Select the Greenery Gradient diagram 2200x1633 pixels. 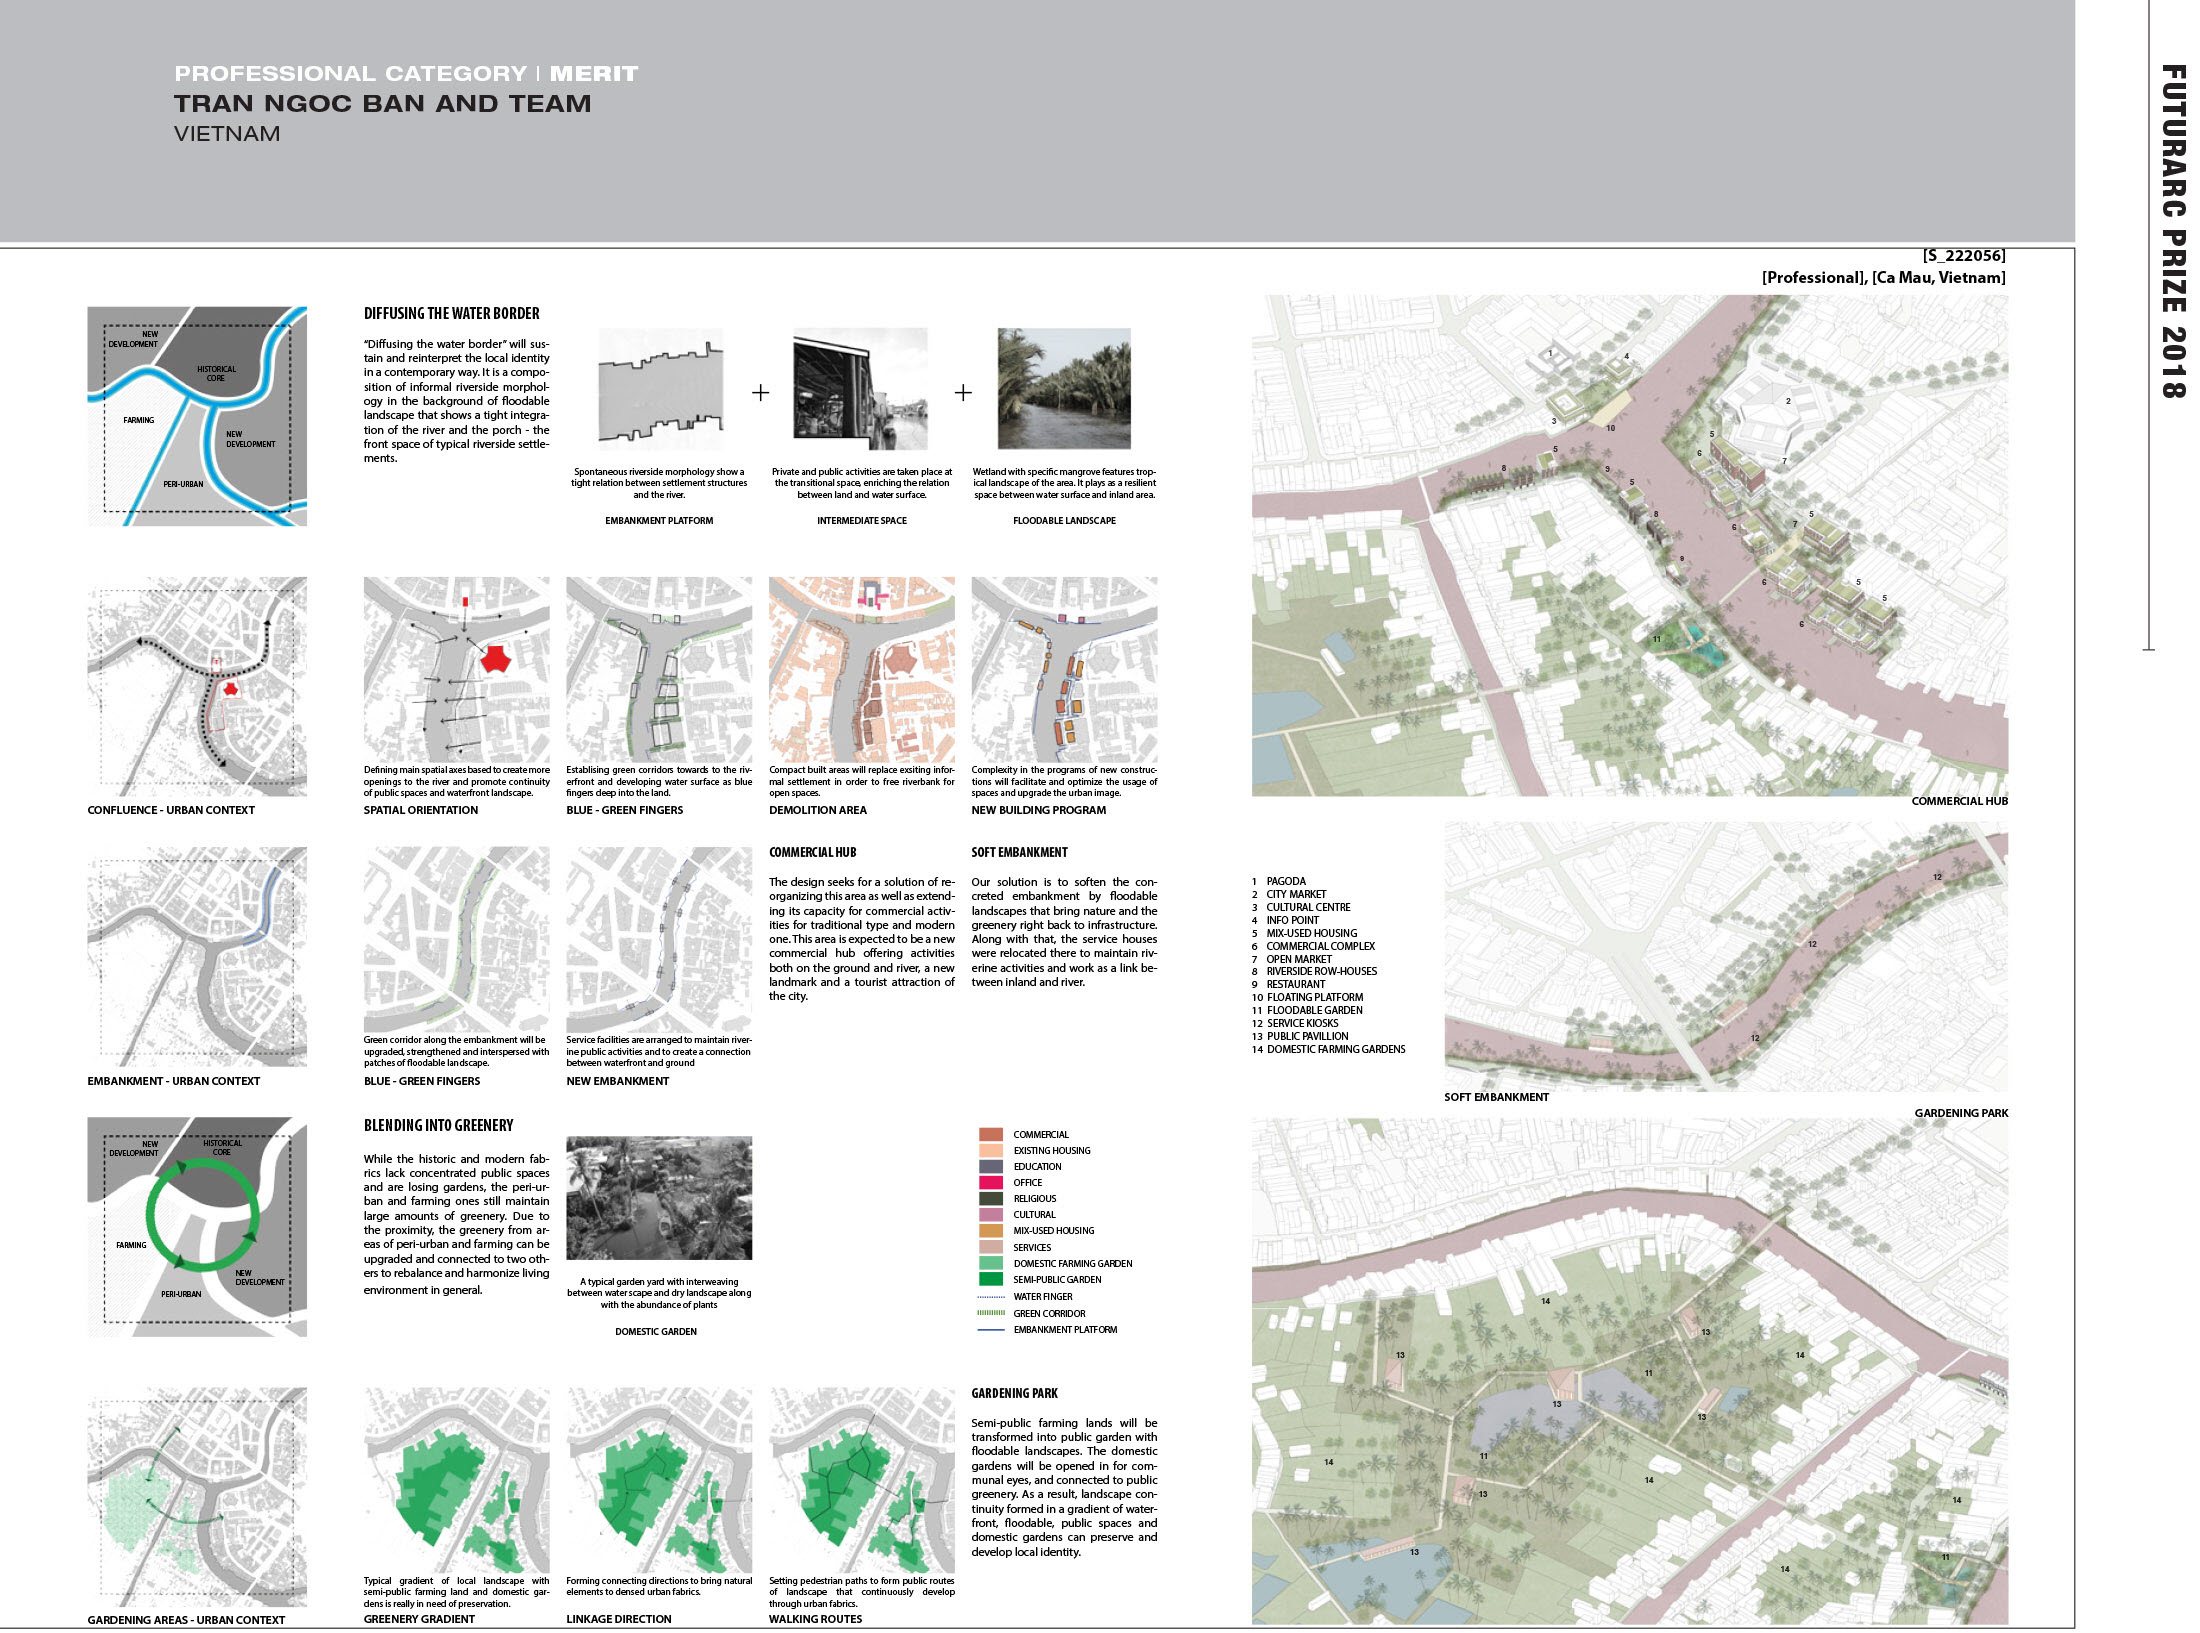click(457, 1480)
